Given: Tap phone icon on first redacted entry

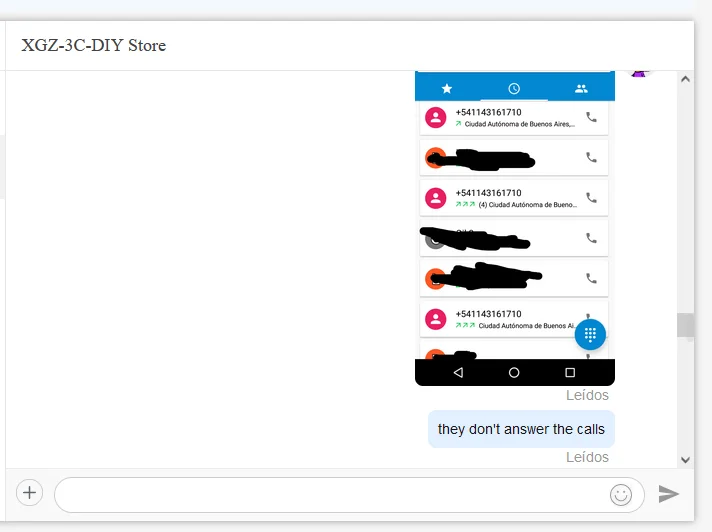Looking at the screenshot, I should tap(591, 158).
